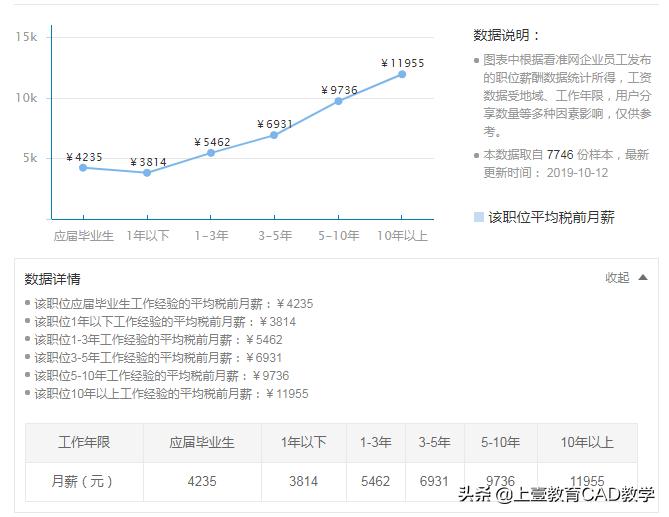Click the 数据说明 heading
This screenshot has height=517, width=669.
[x=506, y=35]
